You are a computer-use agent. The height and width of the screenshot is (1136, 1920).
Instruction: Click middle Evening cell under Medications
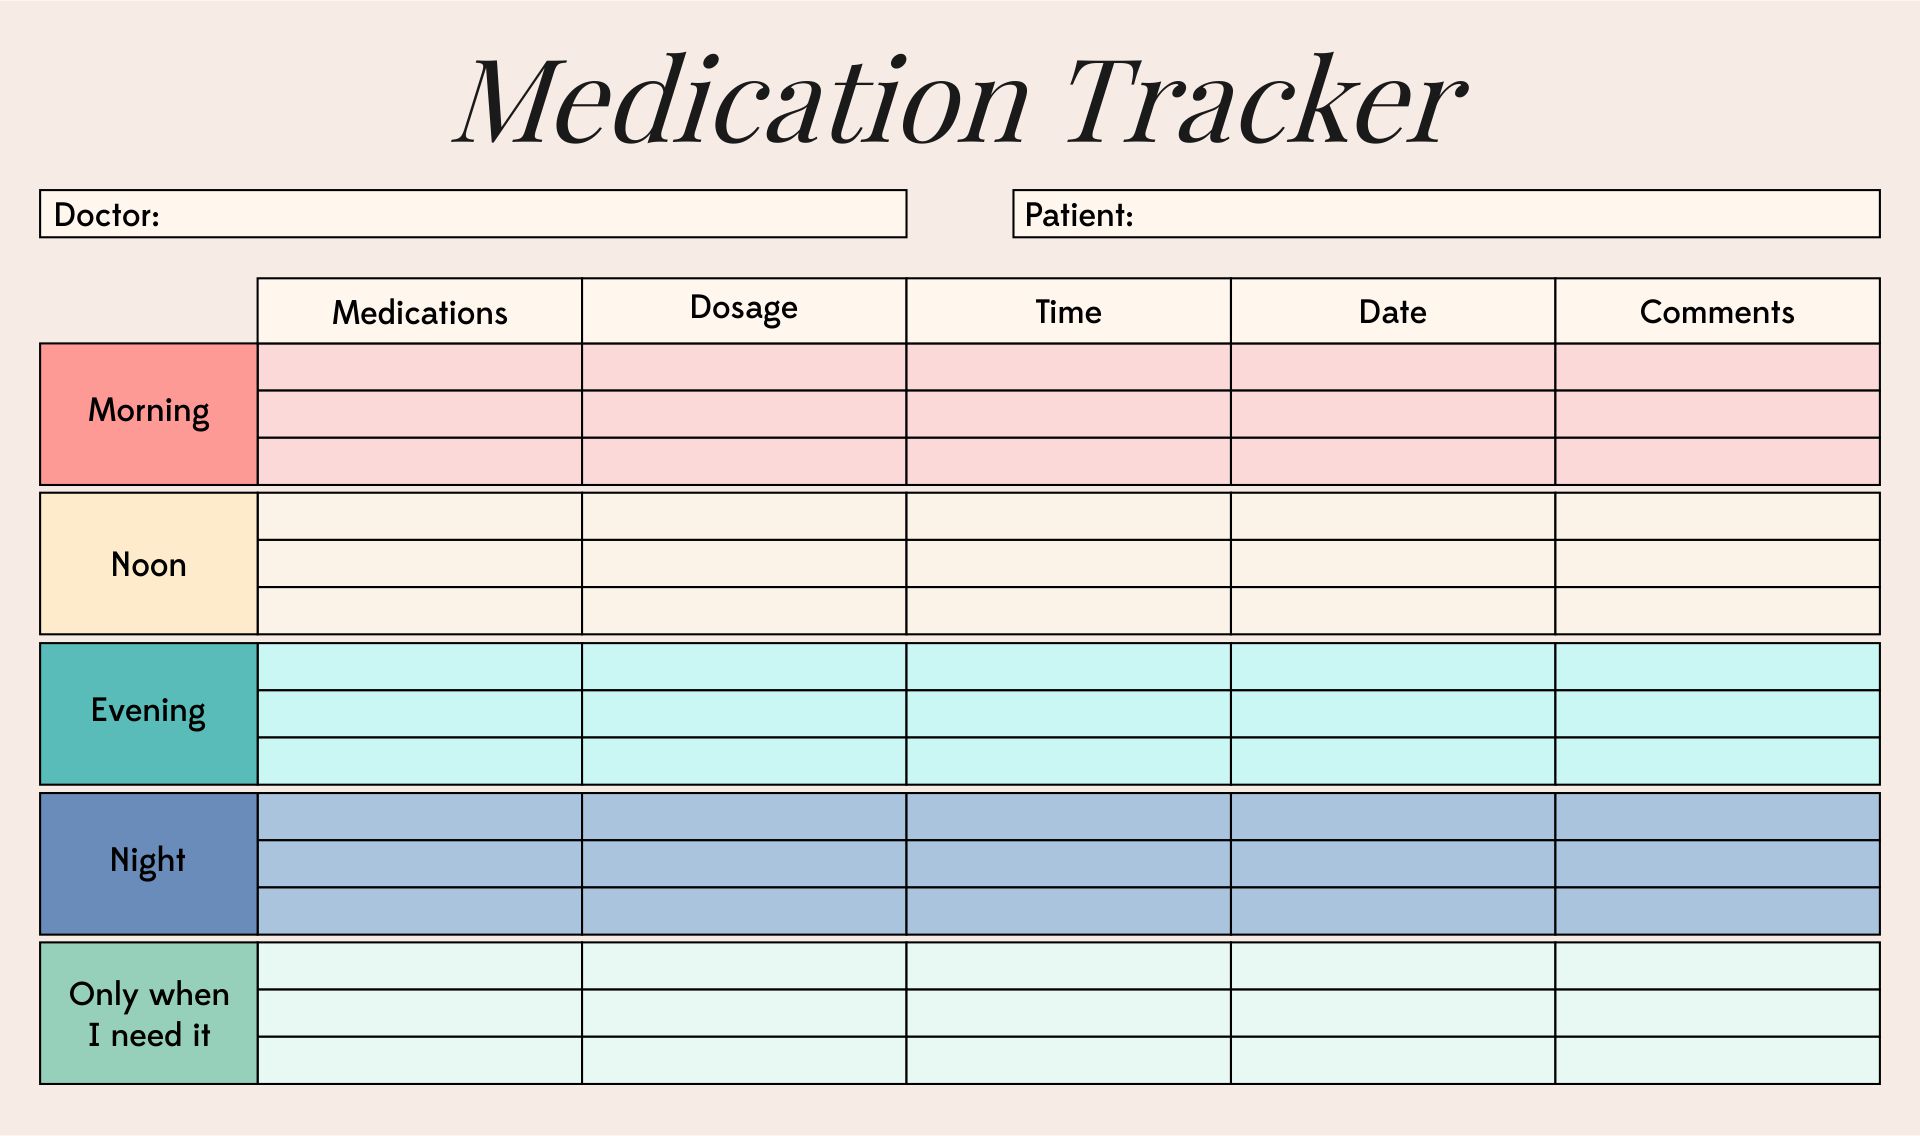click(420, 714)
